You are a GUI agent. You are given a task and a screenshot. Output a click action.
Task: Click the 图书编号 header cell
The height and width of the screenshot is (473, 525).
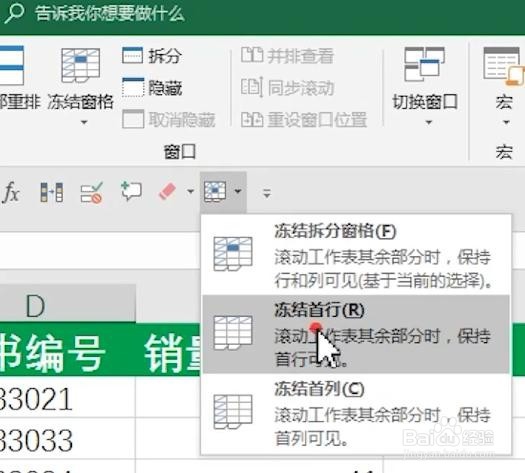pos(67,350)
